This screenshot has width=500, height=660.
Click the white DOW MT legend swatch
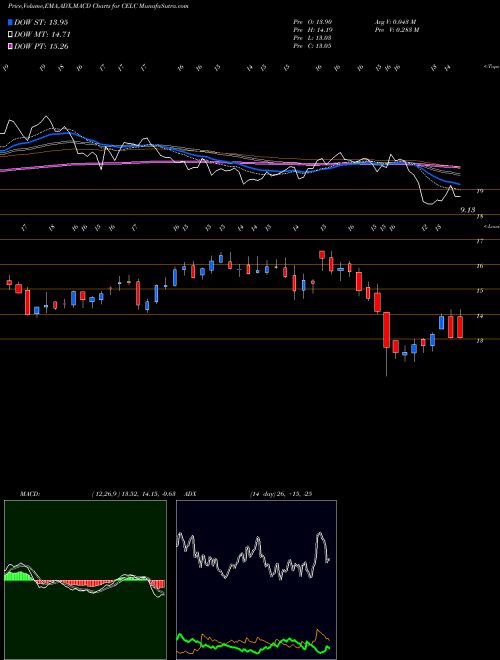click(x=11, y=34)
